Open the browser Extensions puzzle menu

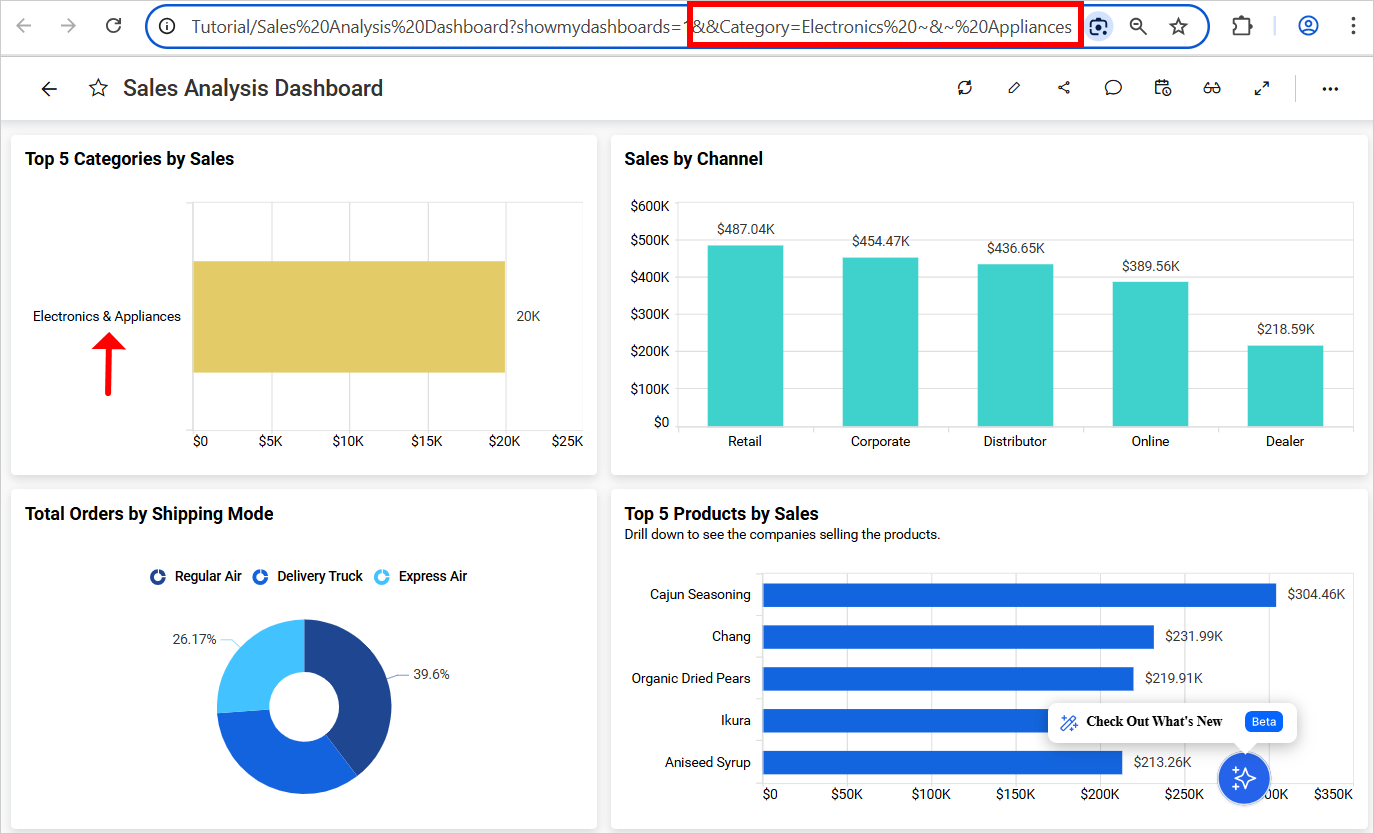[x=1242, y=26]
